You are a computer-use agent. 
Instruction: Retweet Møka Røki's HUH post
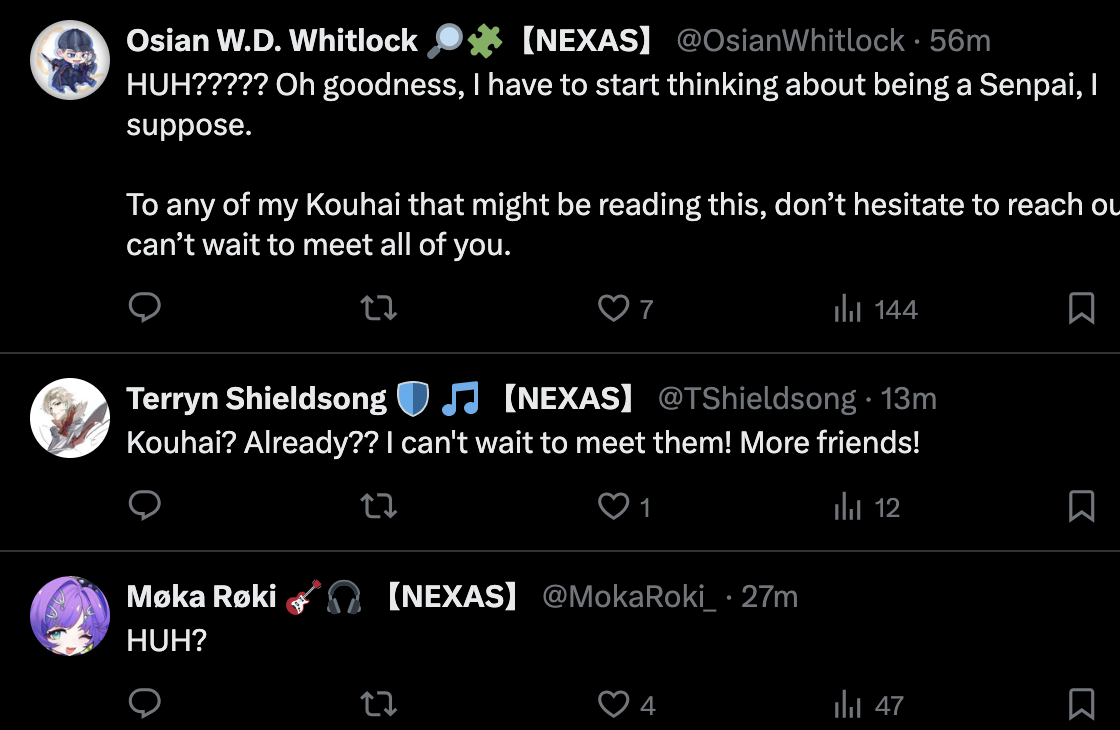pyautogui.click(x=378, y=705)
